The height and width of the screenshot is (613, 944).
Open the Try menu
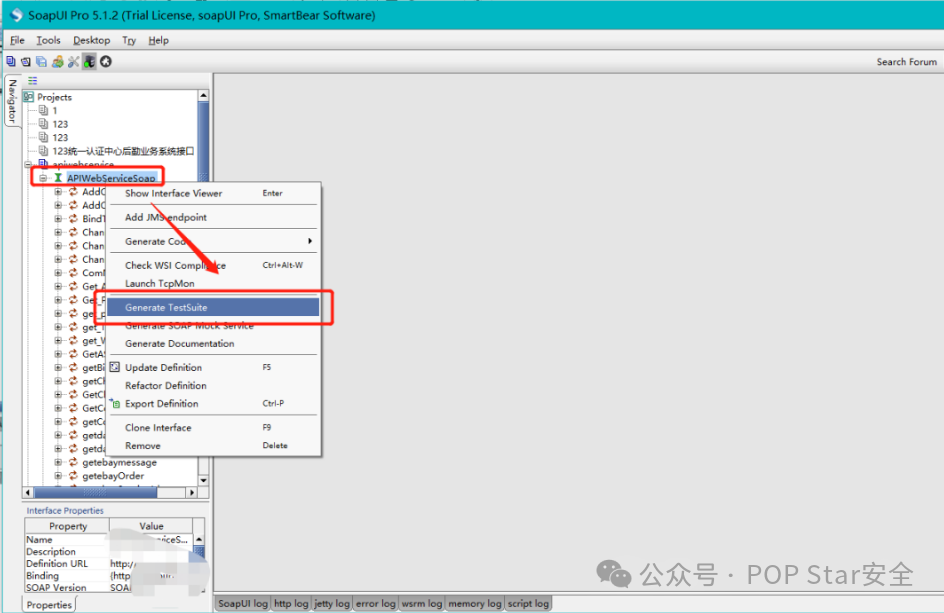coord(129,40)
